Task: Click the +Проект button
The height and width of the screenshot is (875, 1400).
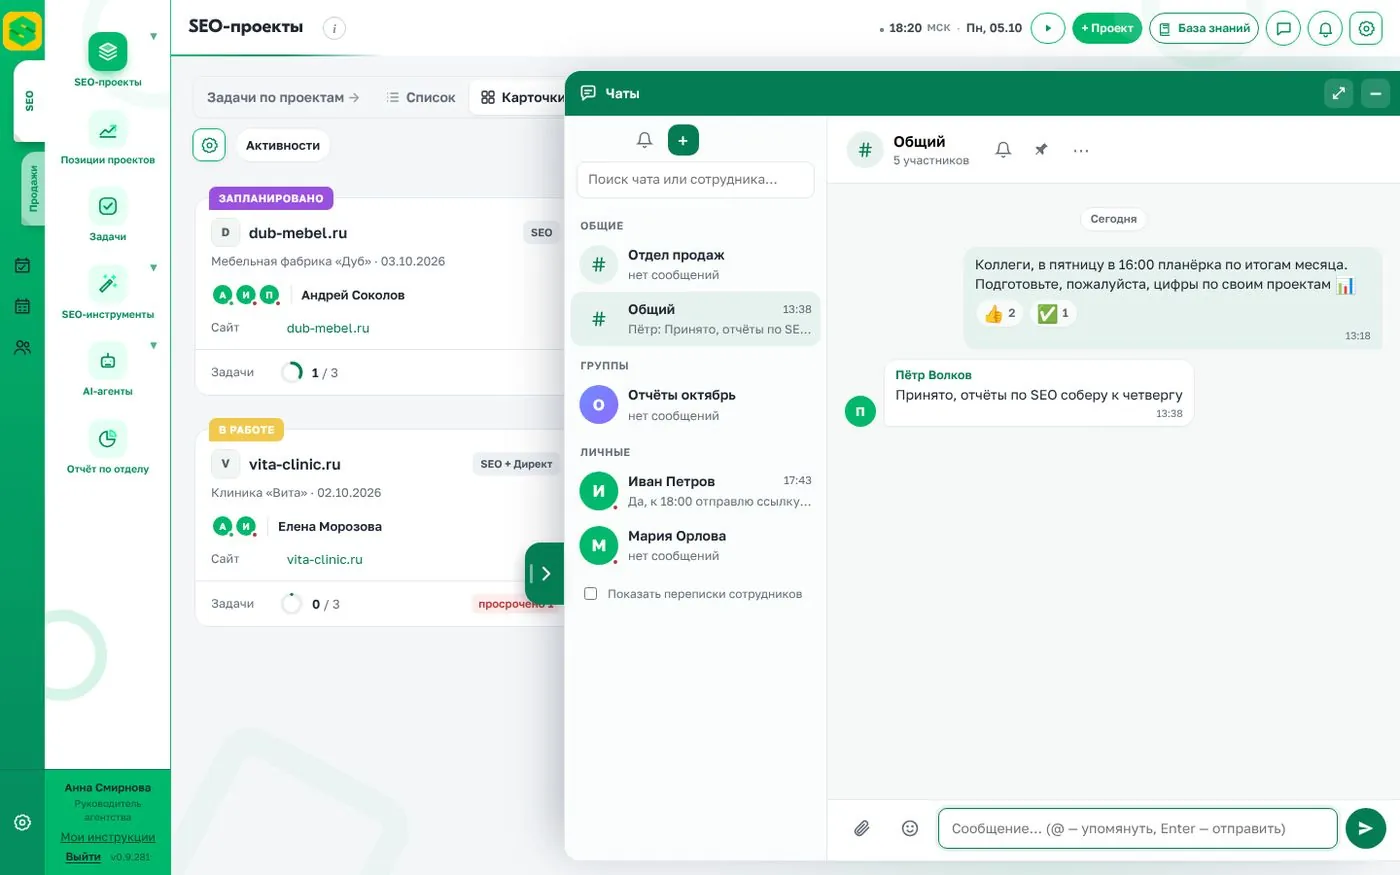Action: click(x=1107, y=28)
